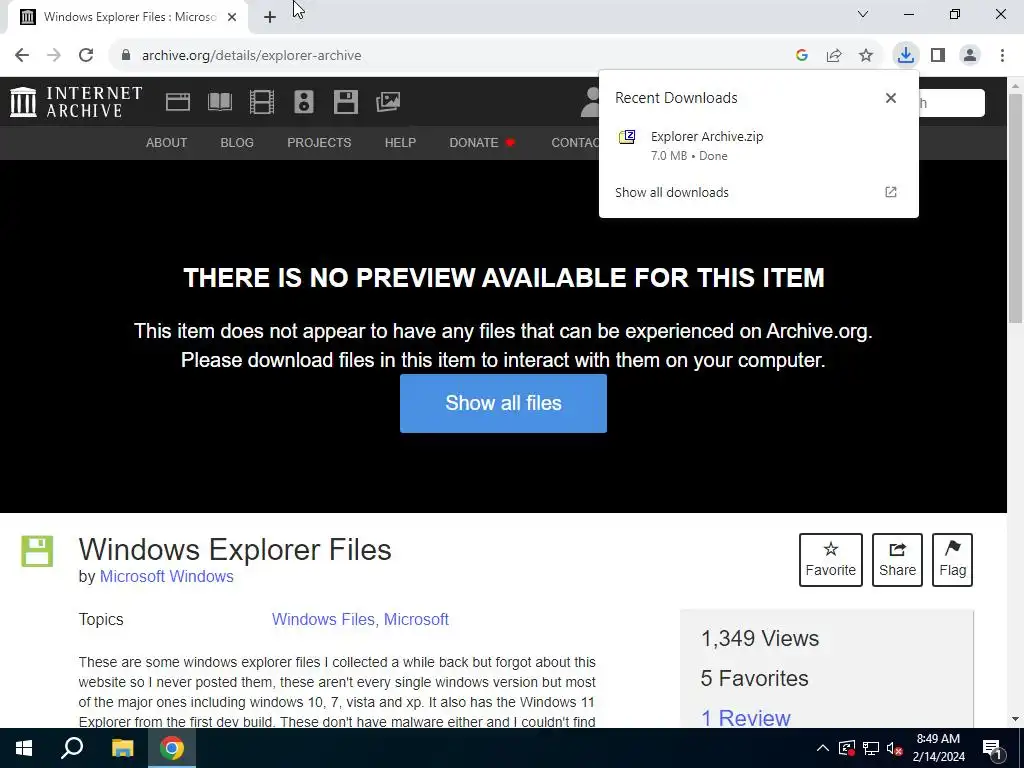Open the Images icon in the Archive header

coord(388,102)
